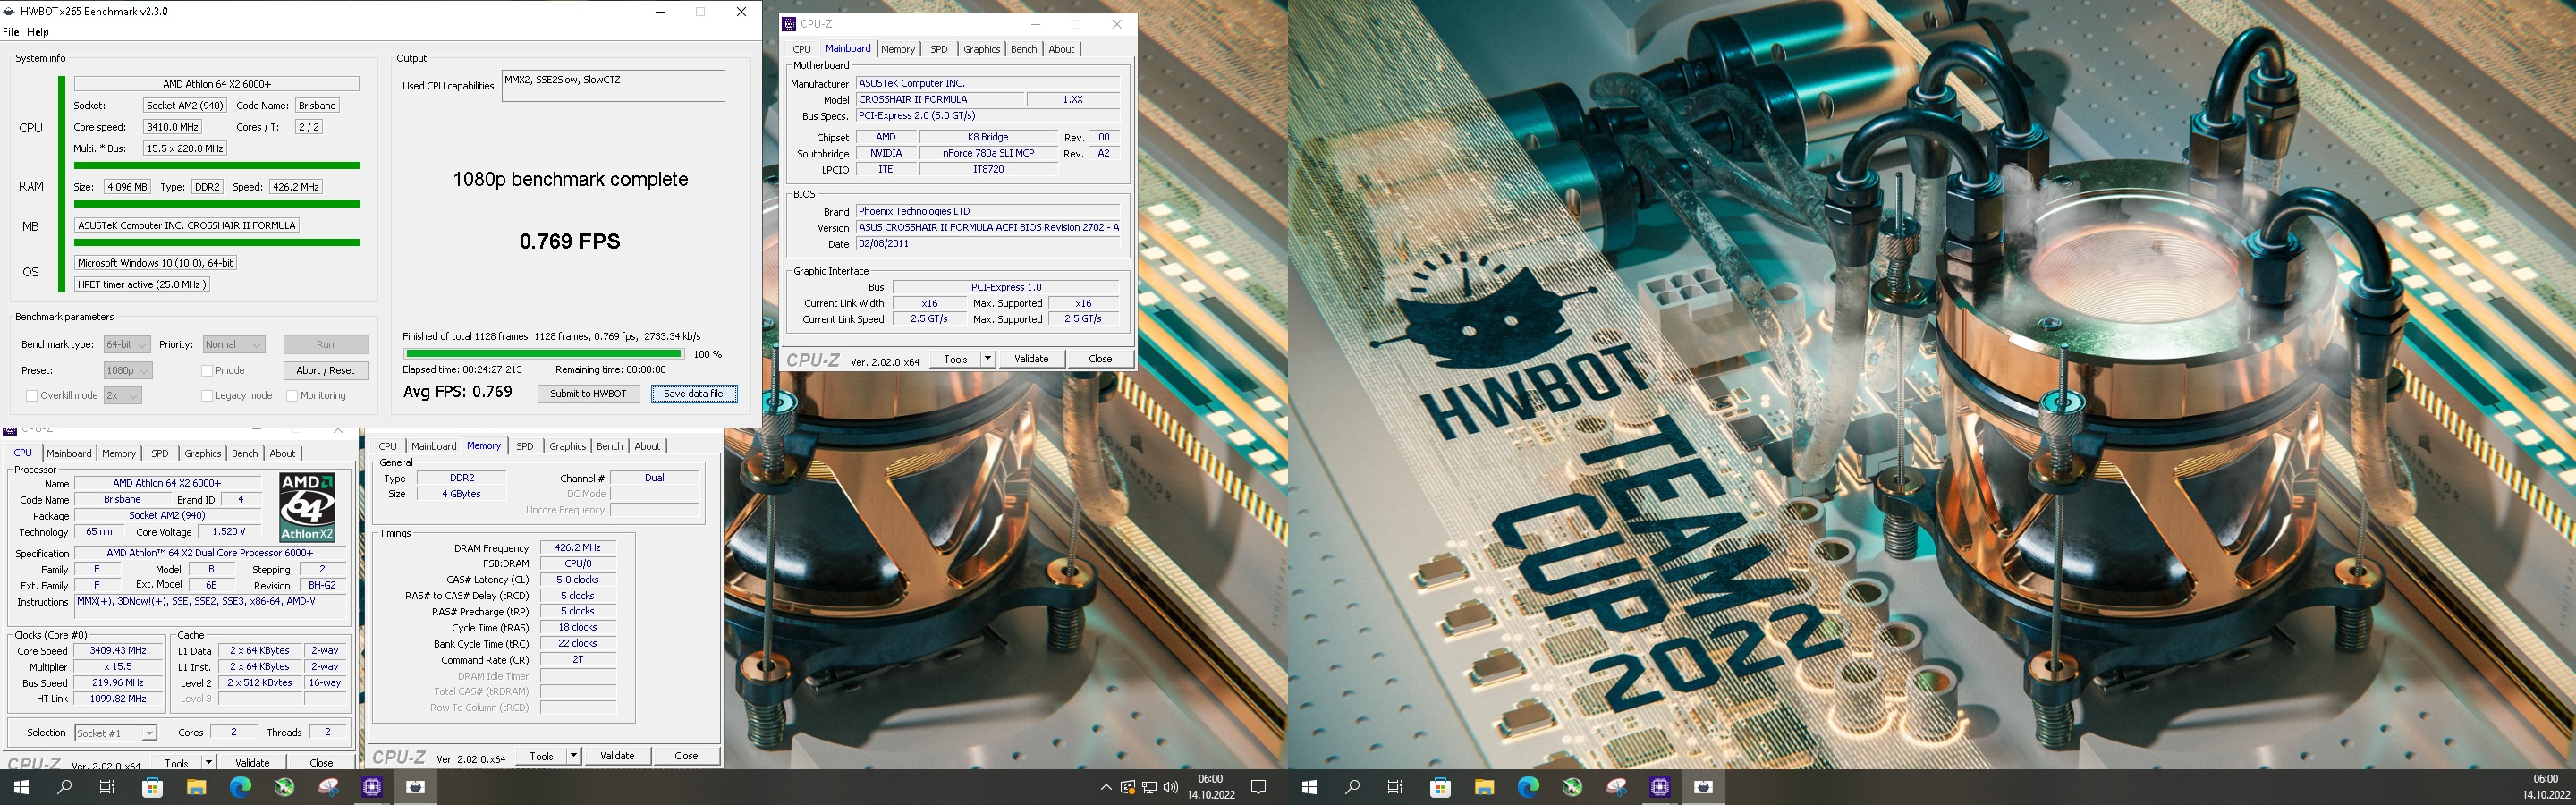Open the update status tray icon with orange dot
The width and height of the screenshot is (2576, 805).
coord(1127,787)
